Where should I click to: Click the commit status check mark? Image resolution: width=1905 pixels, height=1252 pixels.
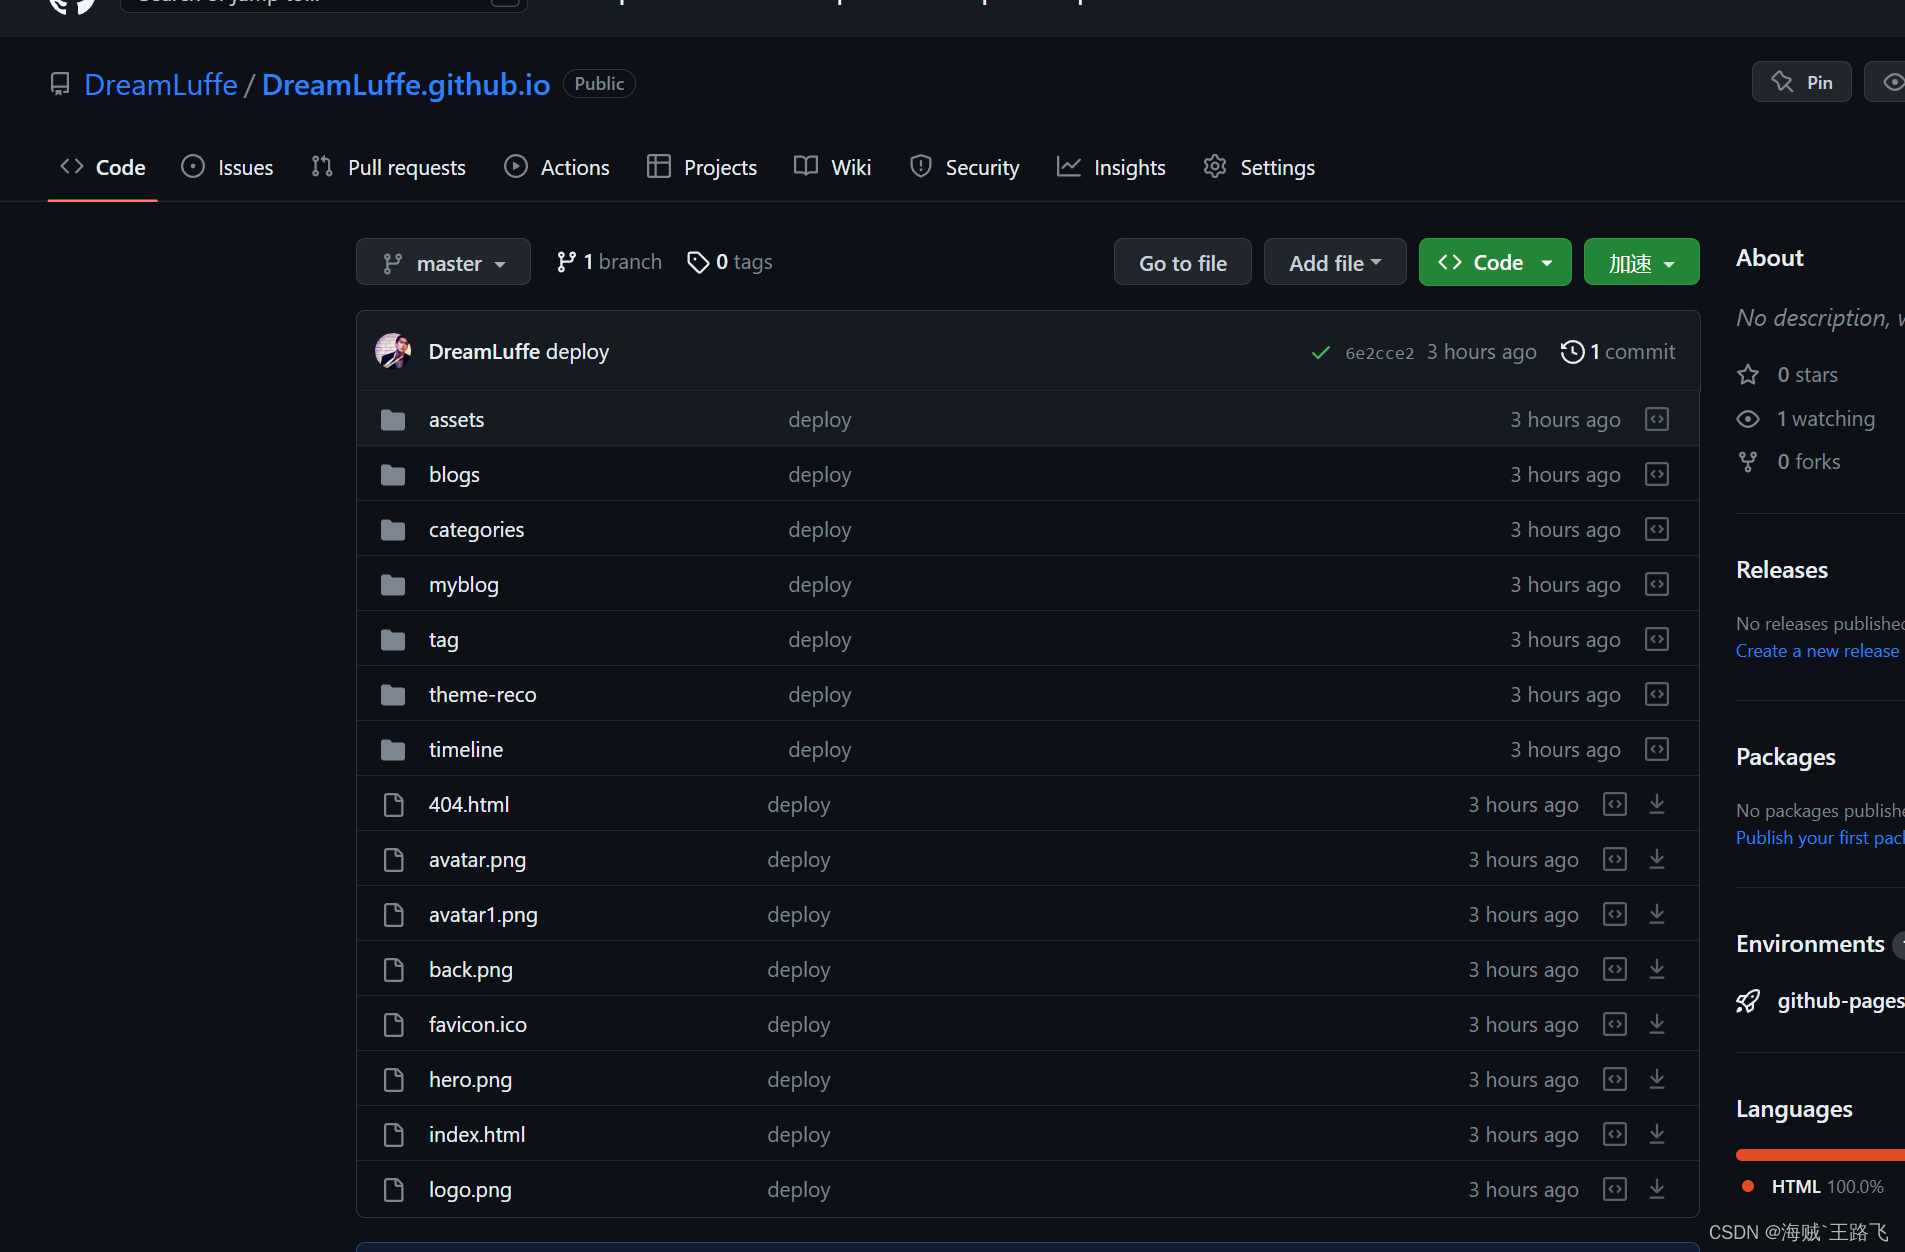tap(1321, 352)
